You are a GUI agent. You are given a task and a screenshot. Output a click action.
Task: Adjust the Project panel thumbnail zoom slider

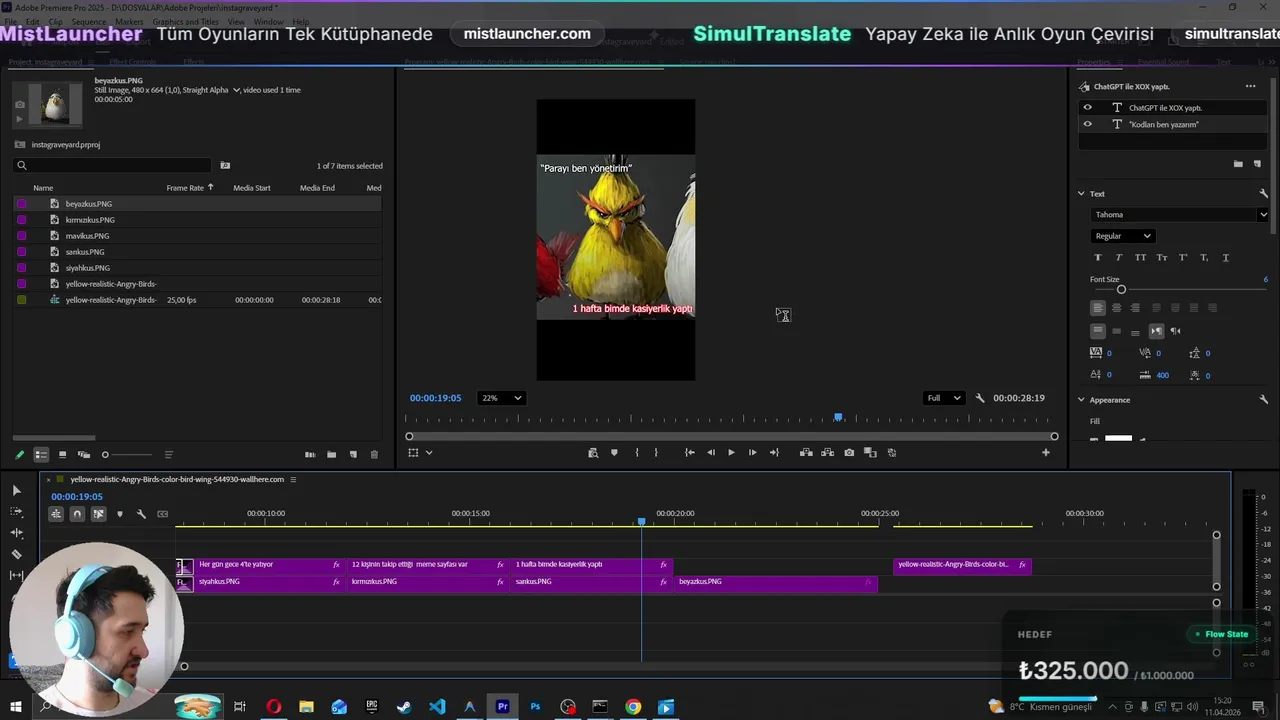(105, 455)
